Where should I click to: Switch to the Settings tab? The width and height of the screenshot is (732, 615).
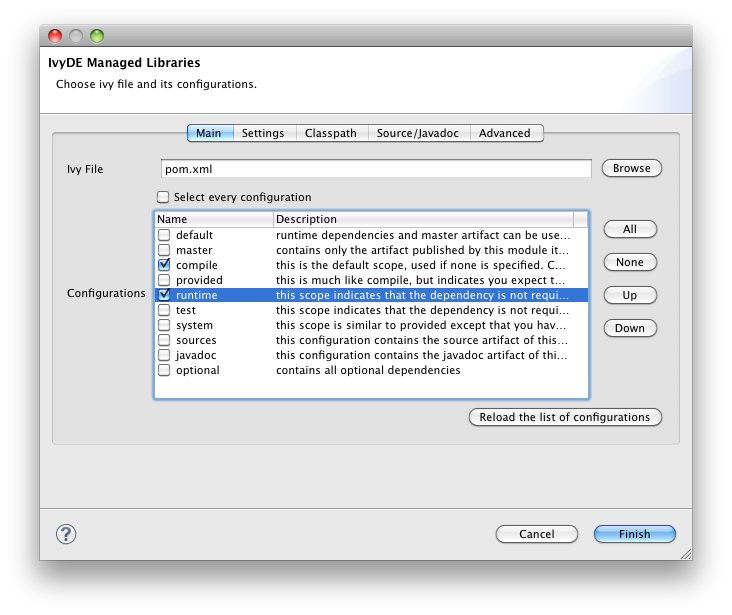click(263, 133)
